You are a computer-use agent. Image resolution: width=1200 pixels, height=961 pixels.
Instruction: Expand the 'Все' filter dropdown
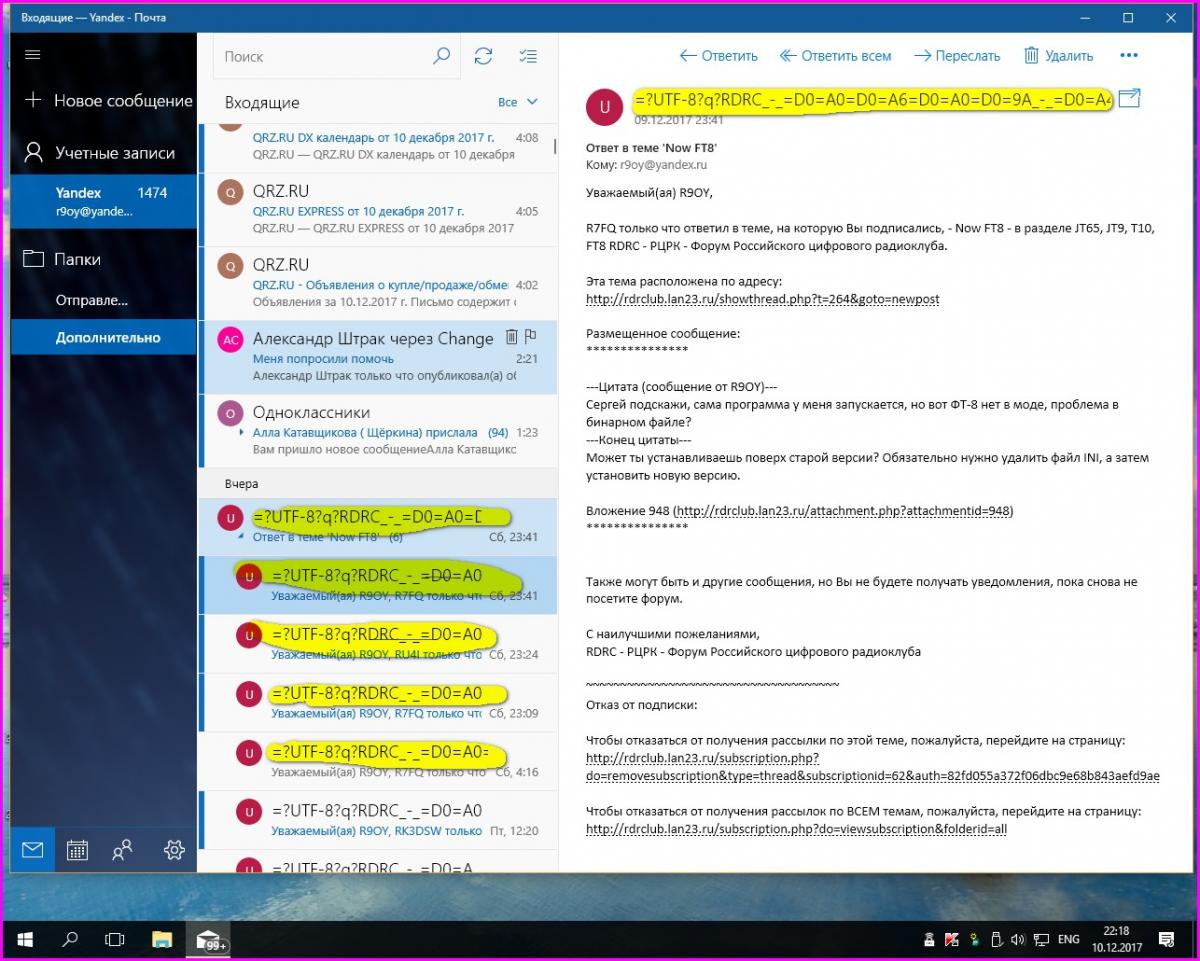(518, 102)
